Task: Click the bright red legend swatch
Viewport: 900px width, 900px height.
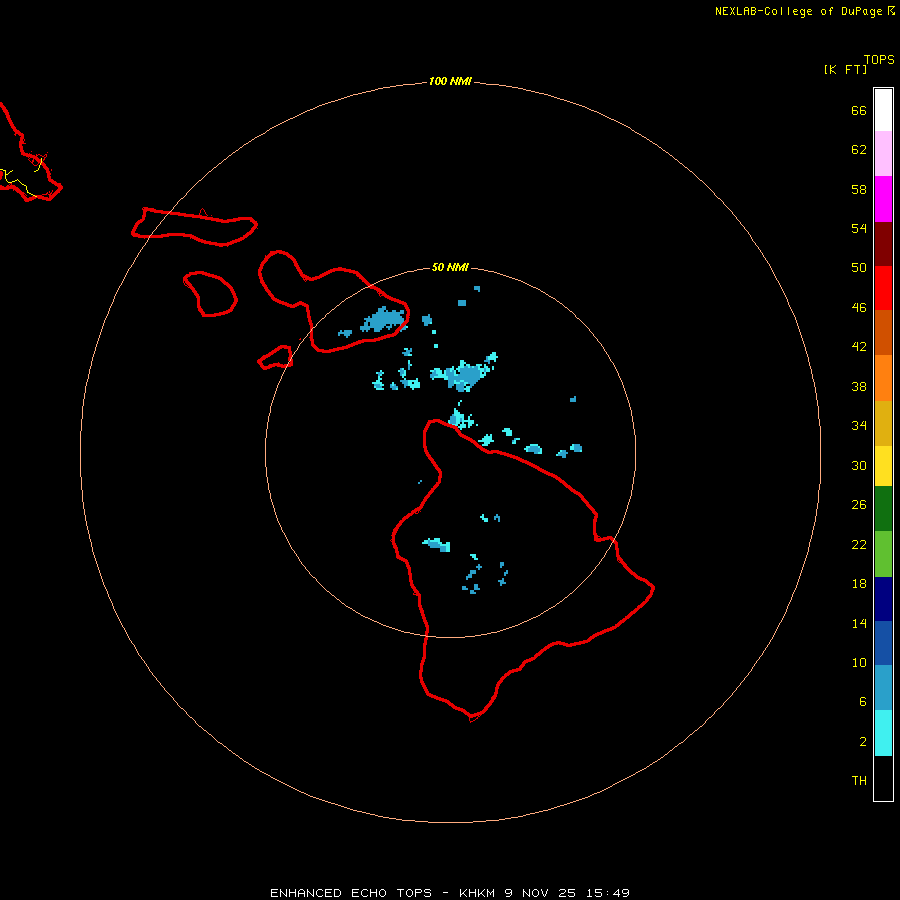Action: tap(883, 288)
